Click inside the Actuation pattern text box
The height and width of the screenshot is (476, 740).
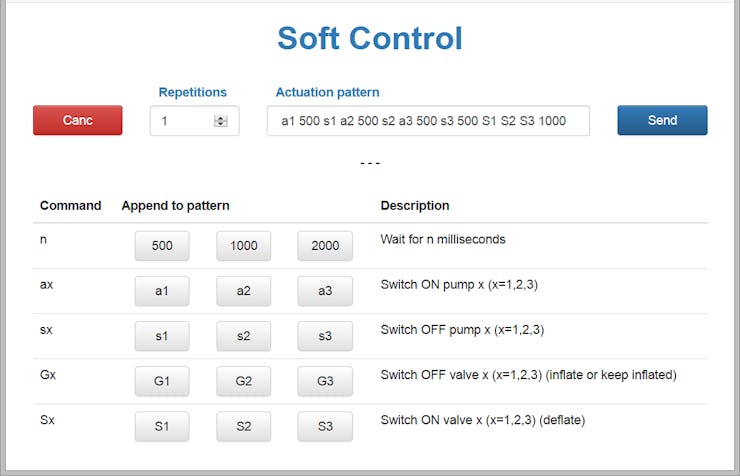(428, 121)
